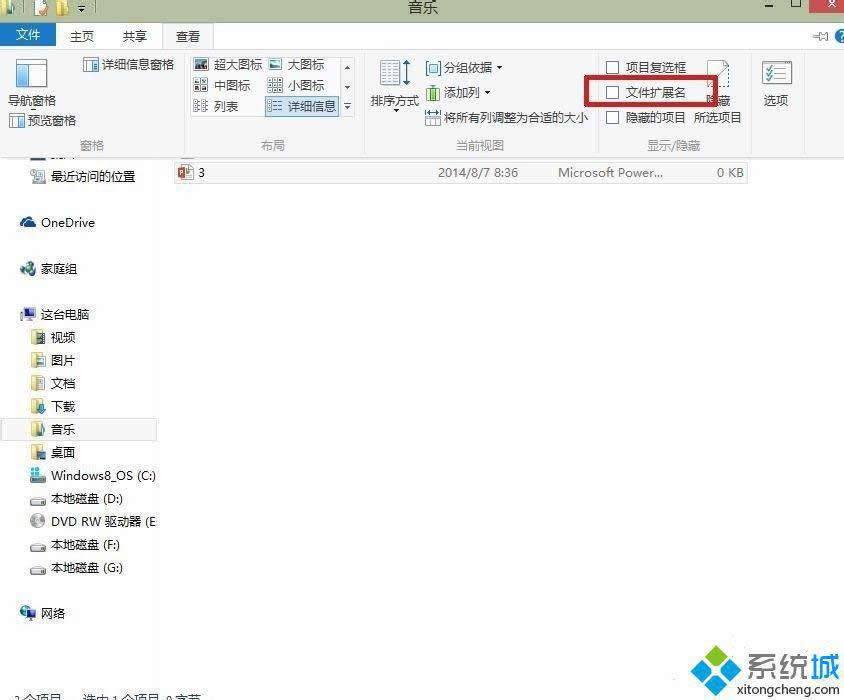Open the sort by dropdown
Image resolution: width=844 pixels, height=700 pixels.
tap(393, 85)
